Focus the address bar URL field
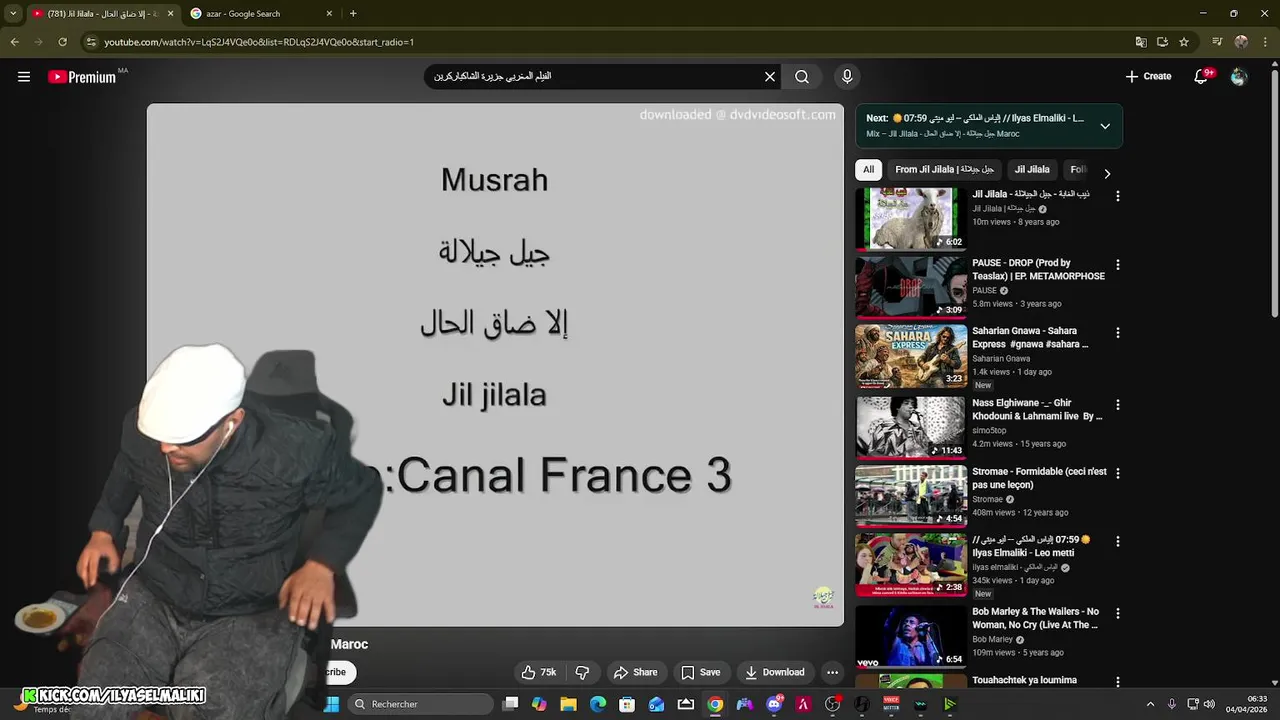Image resolution: width=1280 pixels, height=720 pixels. point(600,42)
